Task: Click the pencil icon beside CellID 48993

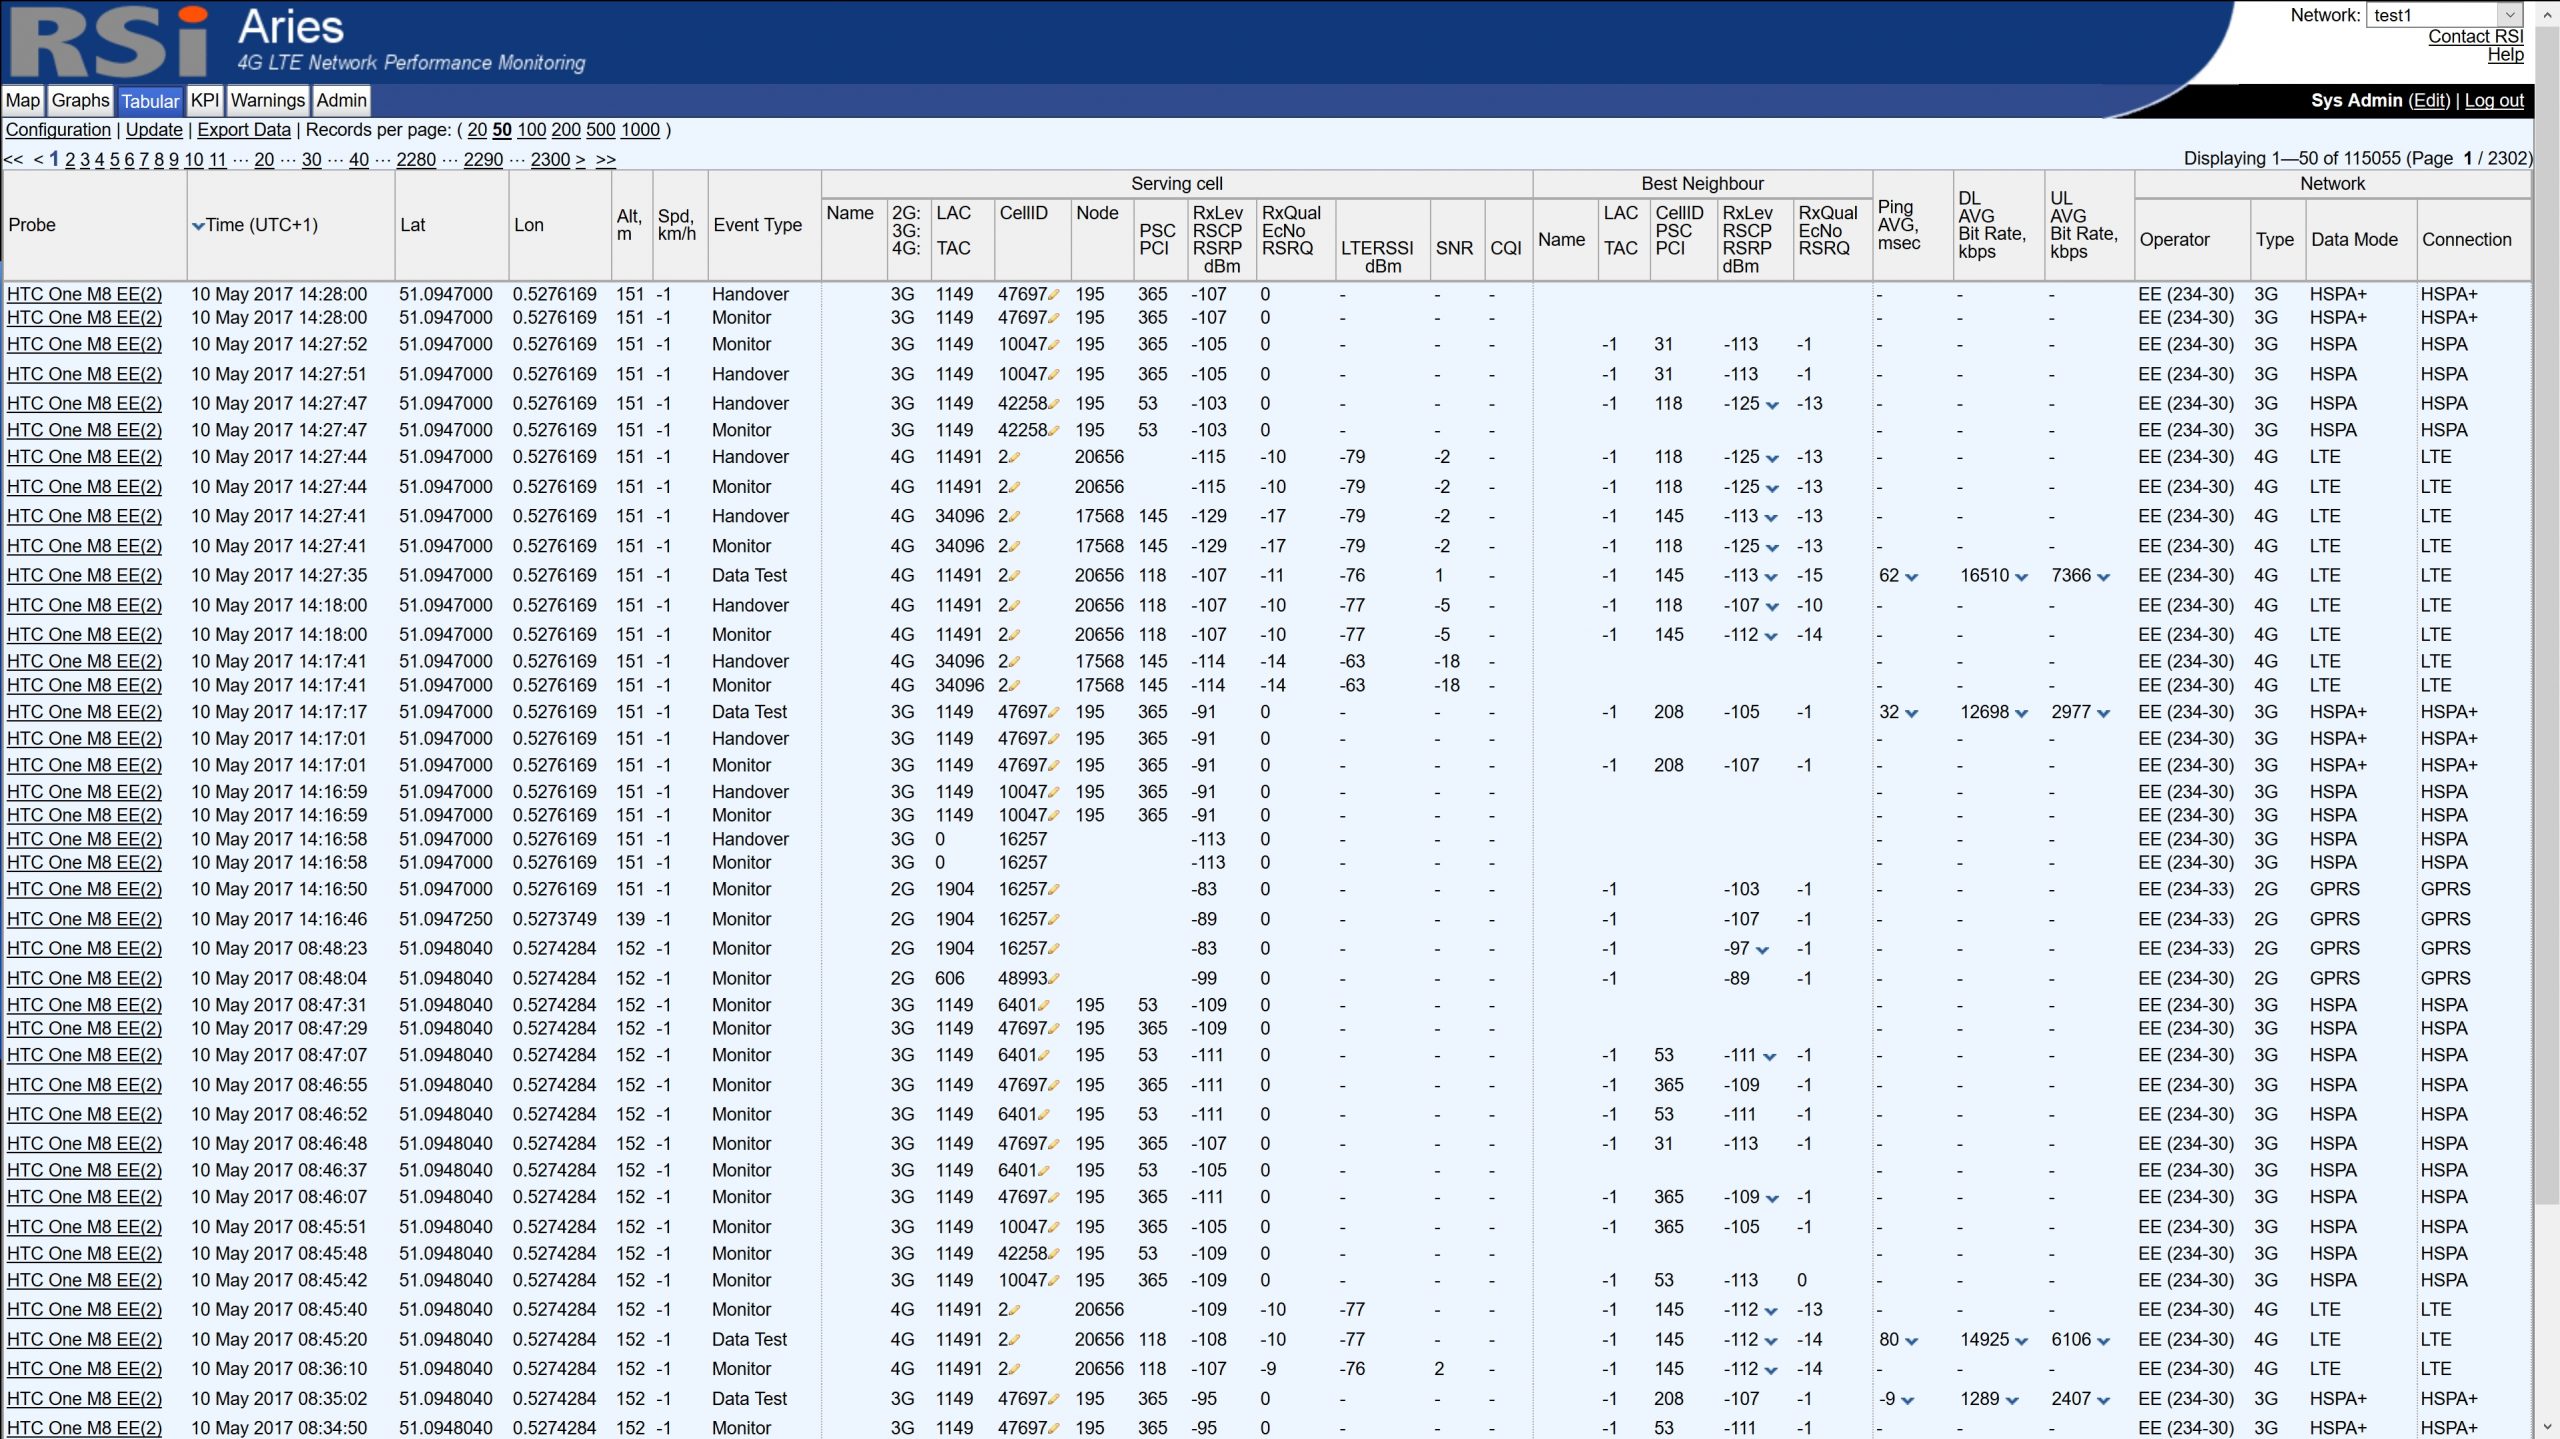Action: (x=1054, y=979)
